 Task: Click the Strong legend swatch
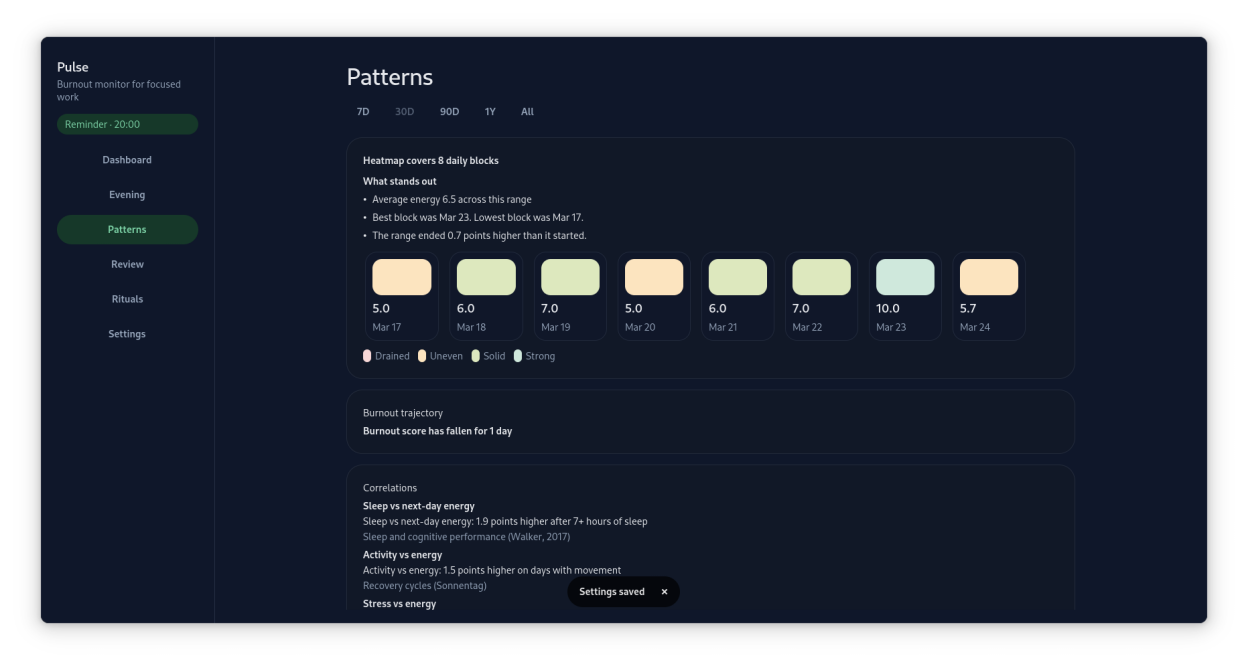pyautogui.click(x=518, y=356)
